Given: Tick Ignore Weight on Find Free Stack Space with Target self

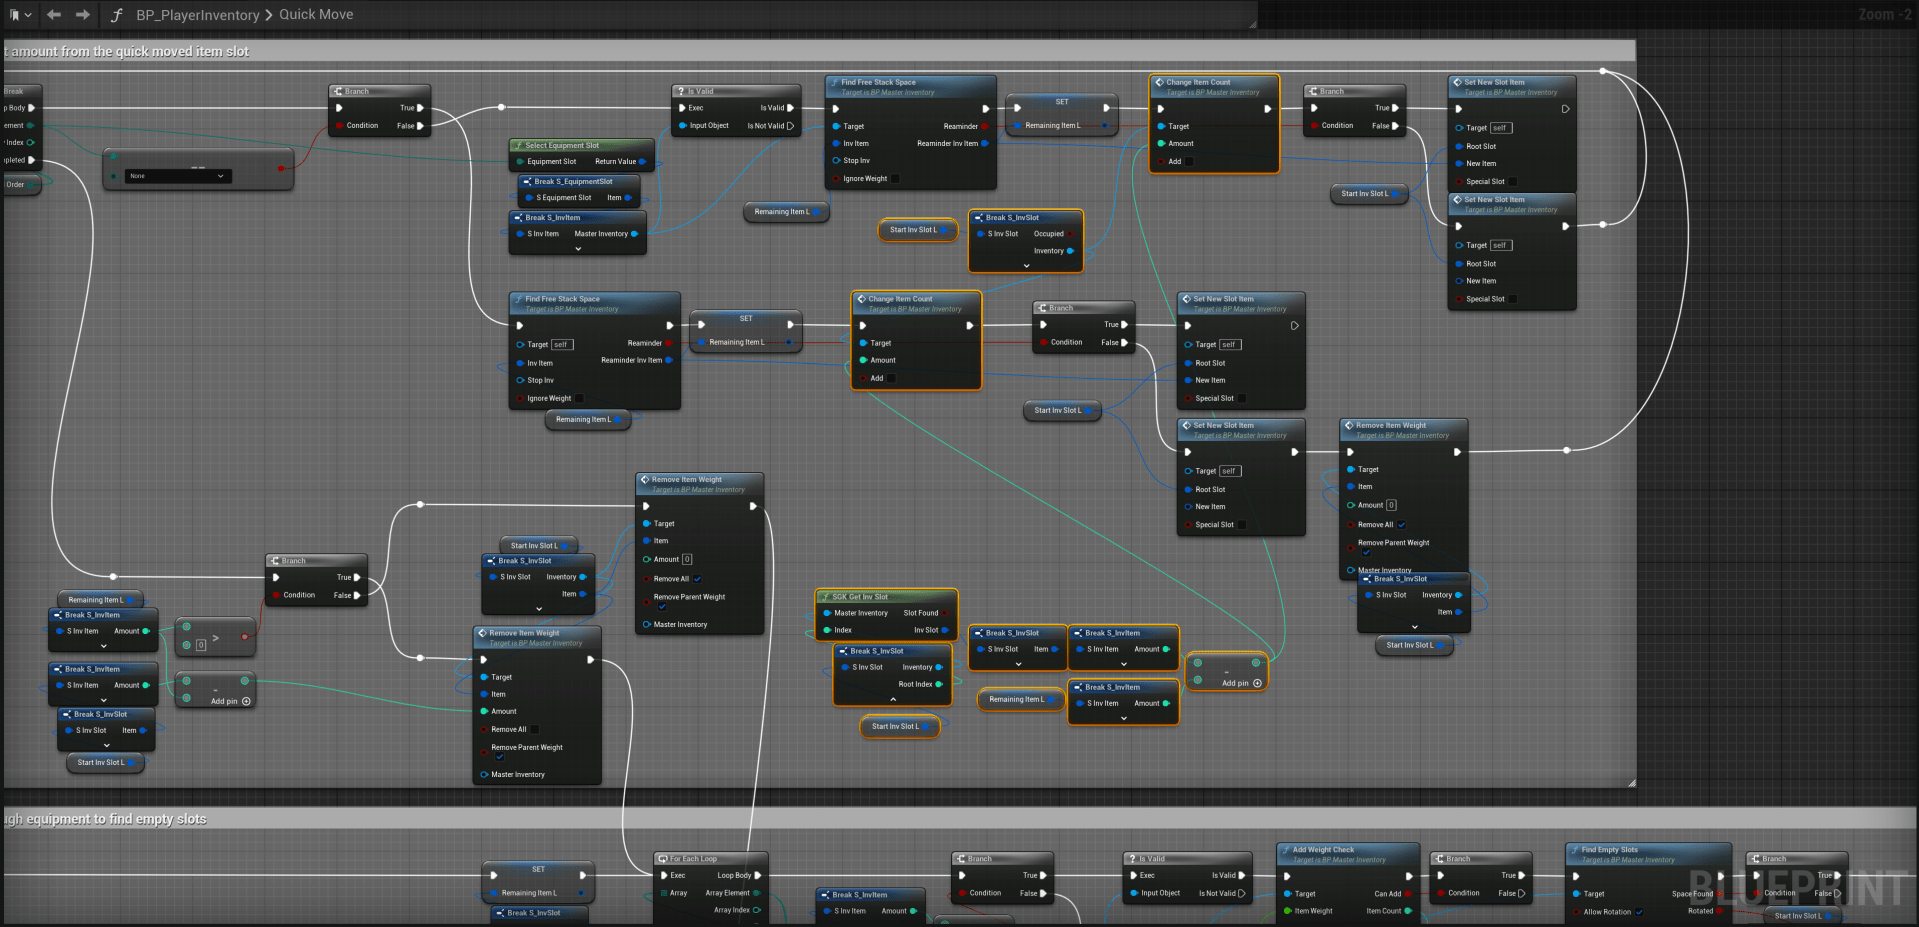Looking at the screenshot, I should (x=578, y=399).
